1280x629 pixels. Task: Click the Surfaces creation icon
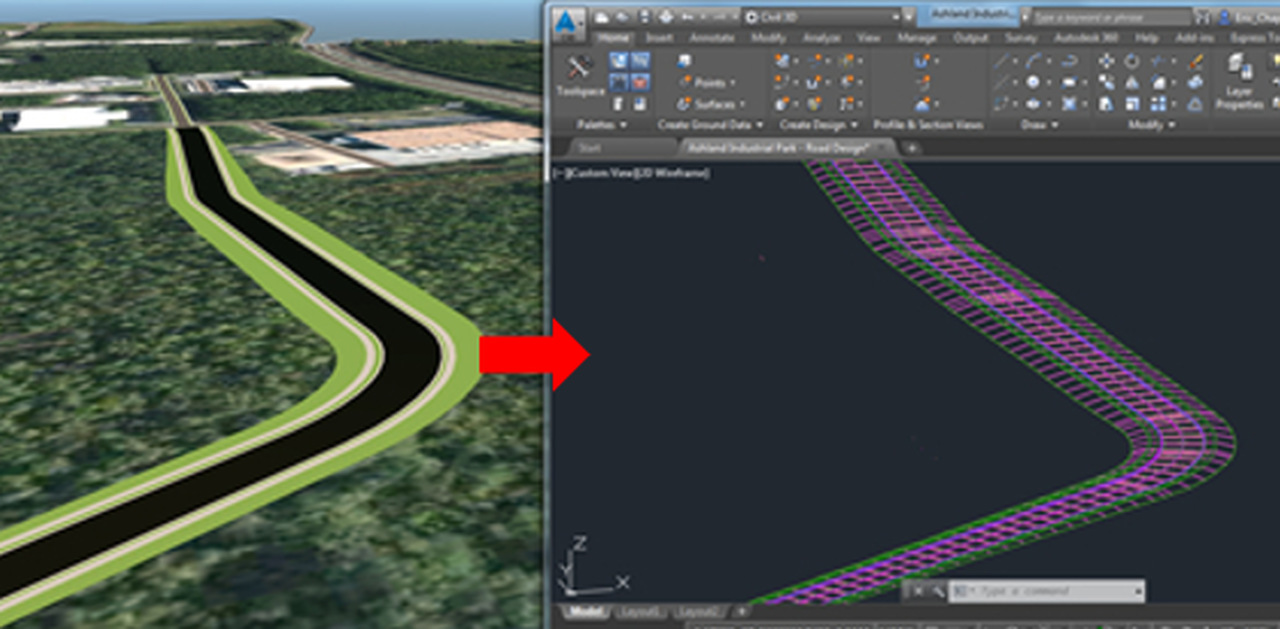coord(686,104)
